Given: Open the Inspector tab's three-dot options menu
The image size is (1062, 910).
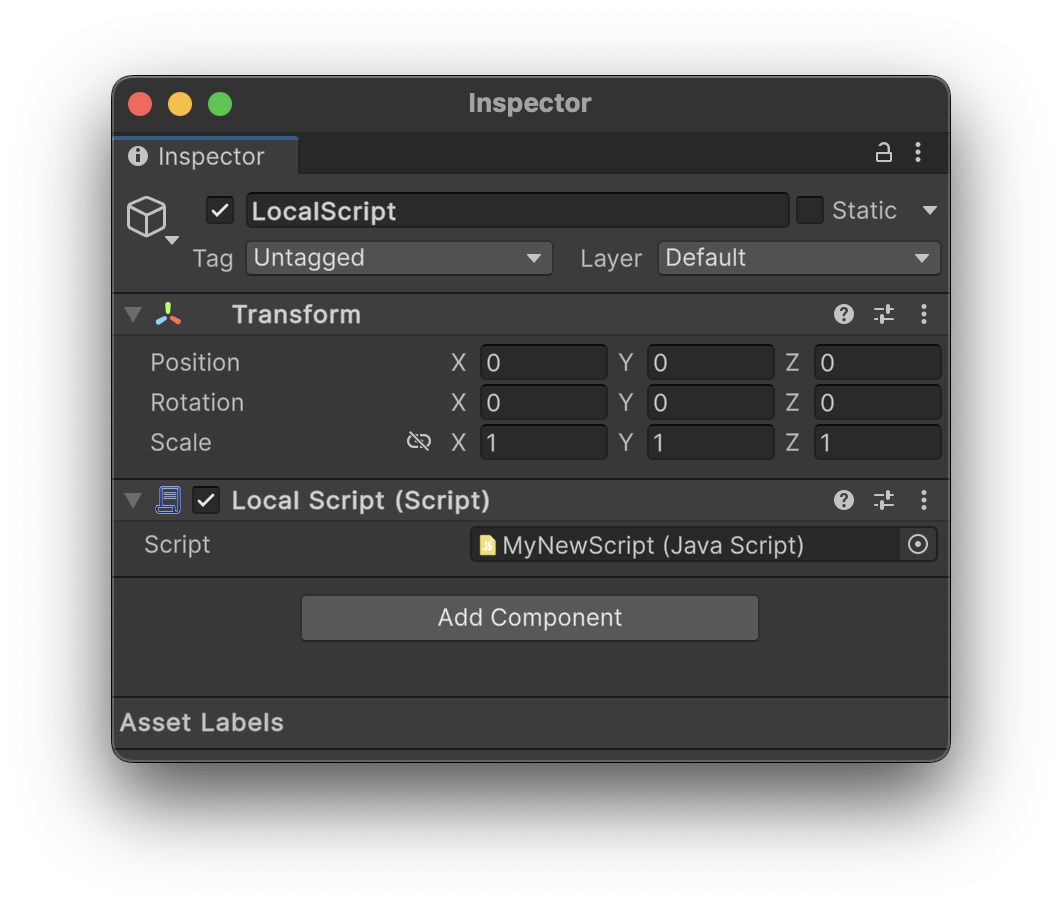Looking at the screenshot, I should (x=918, y=153).
